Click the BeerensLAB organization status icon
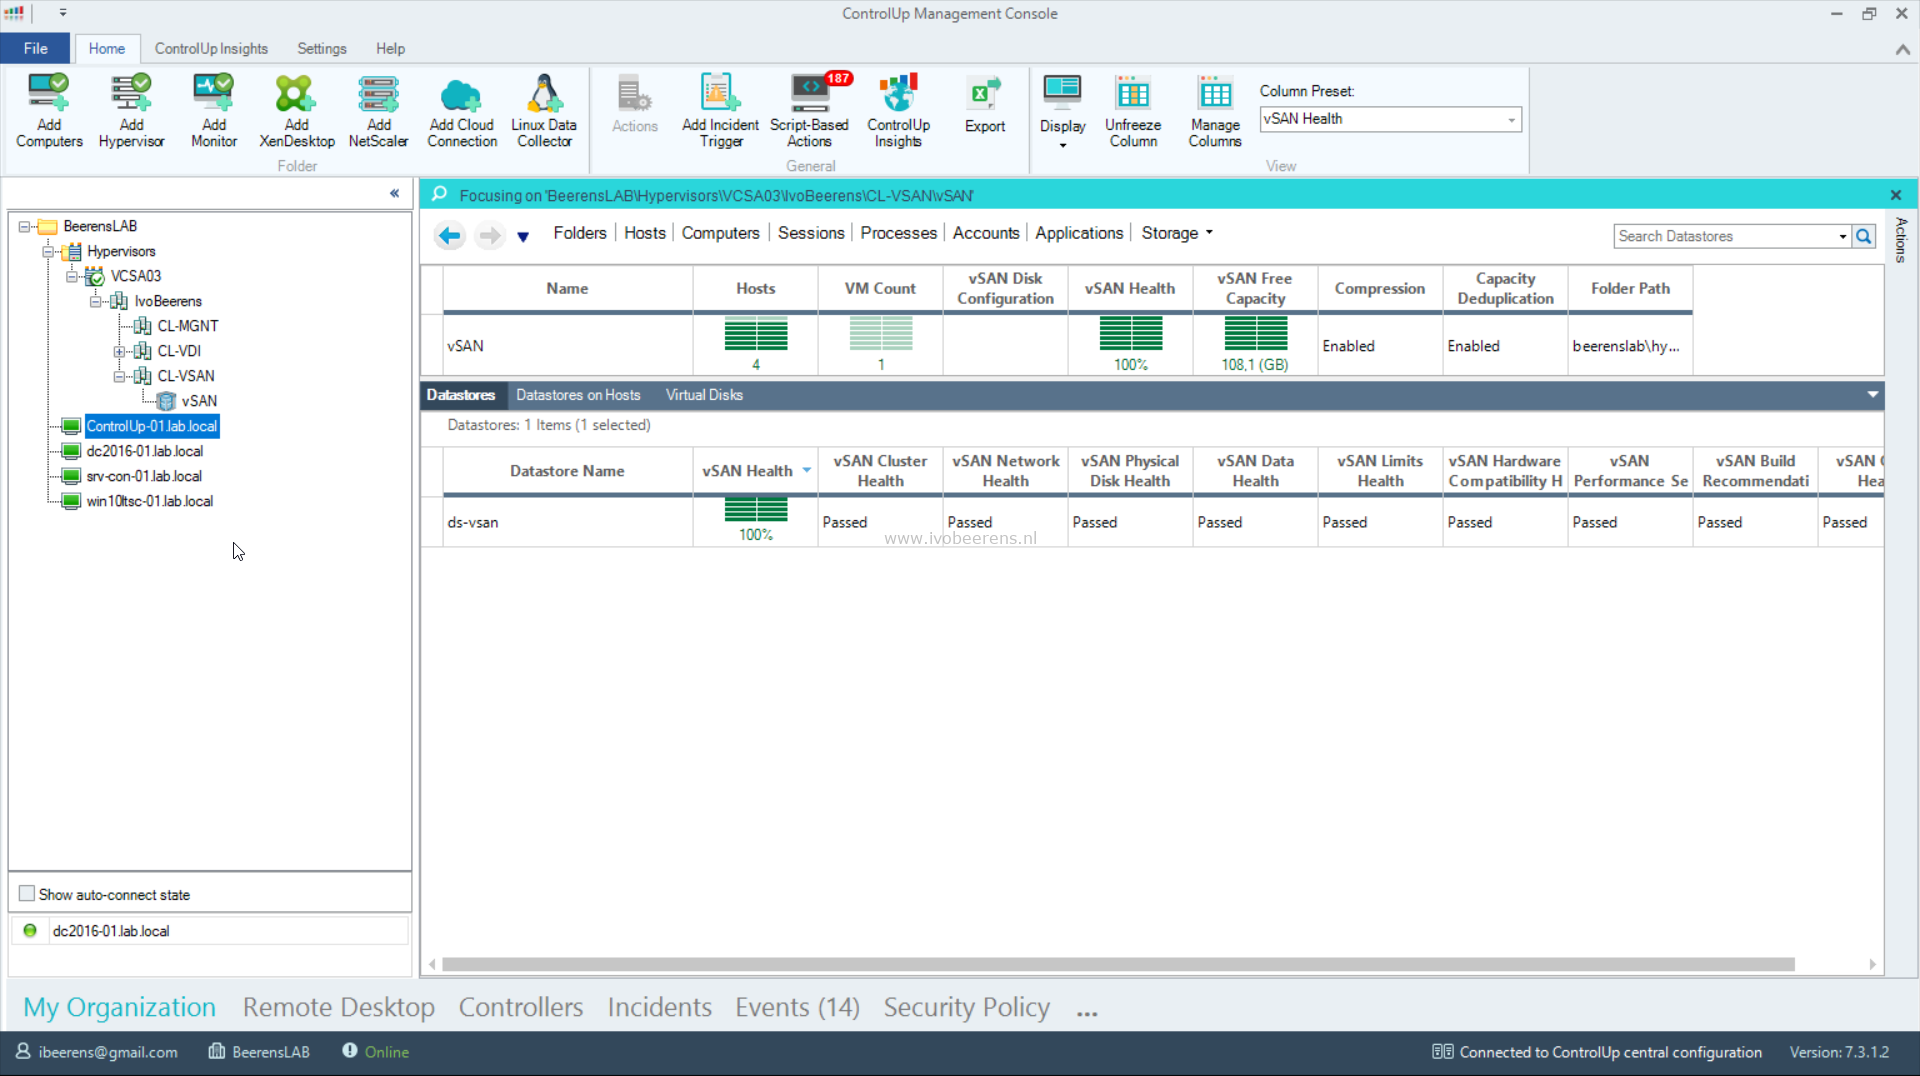 click(216, 1051)
